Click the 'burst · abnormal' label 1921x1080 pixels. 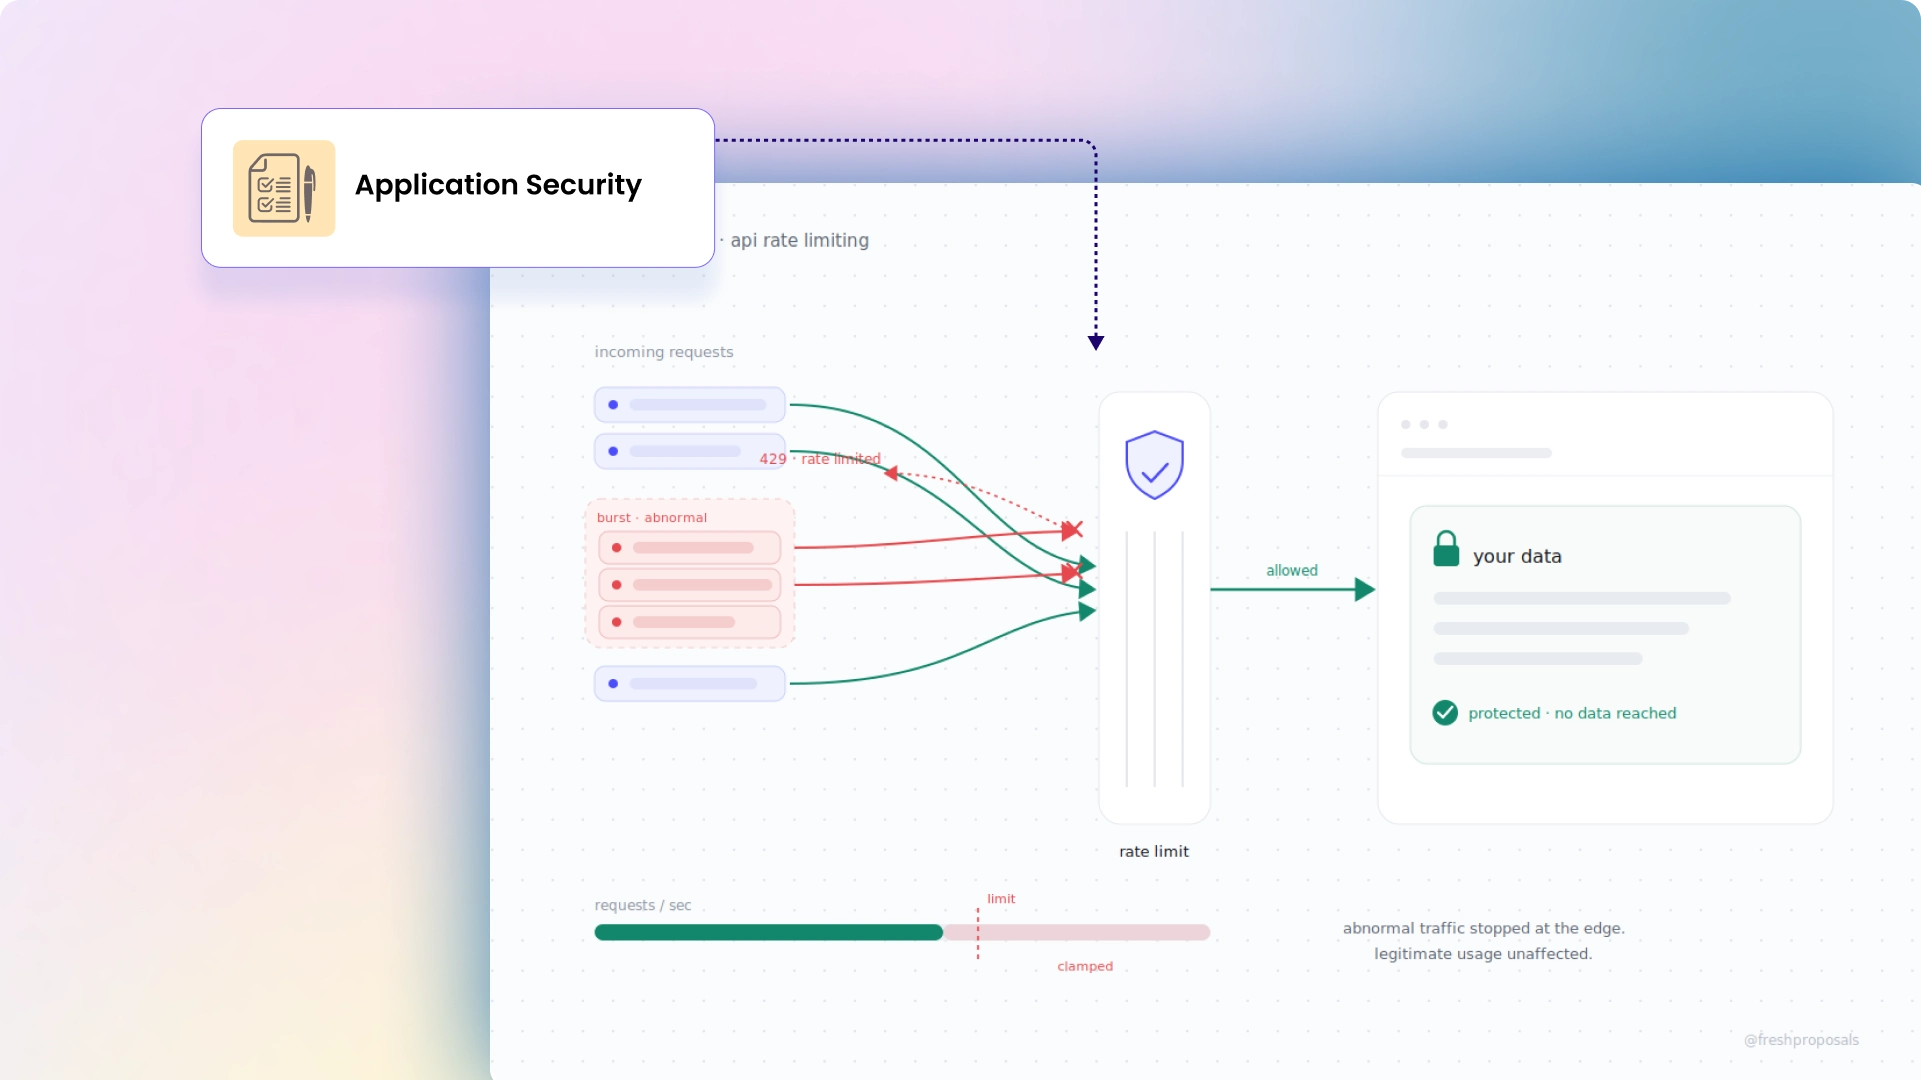[x=652, y=518]
